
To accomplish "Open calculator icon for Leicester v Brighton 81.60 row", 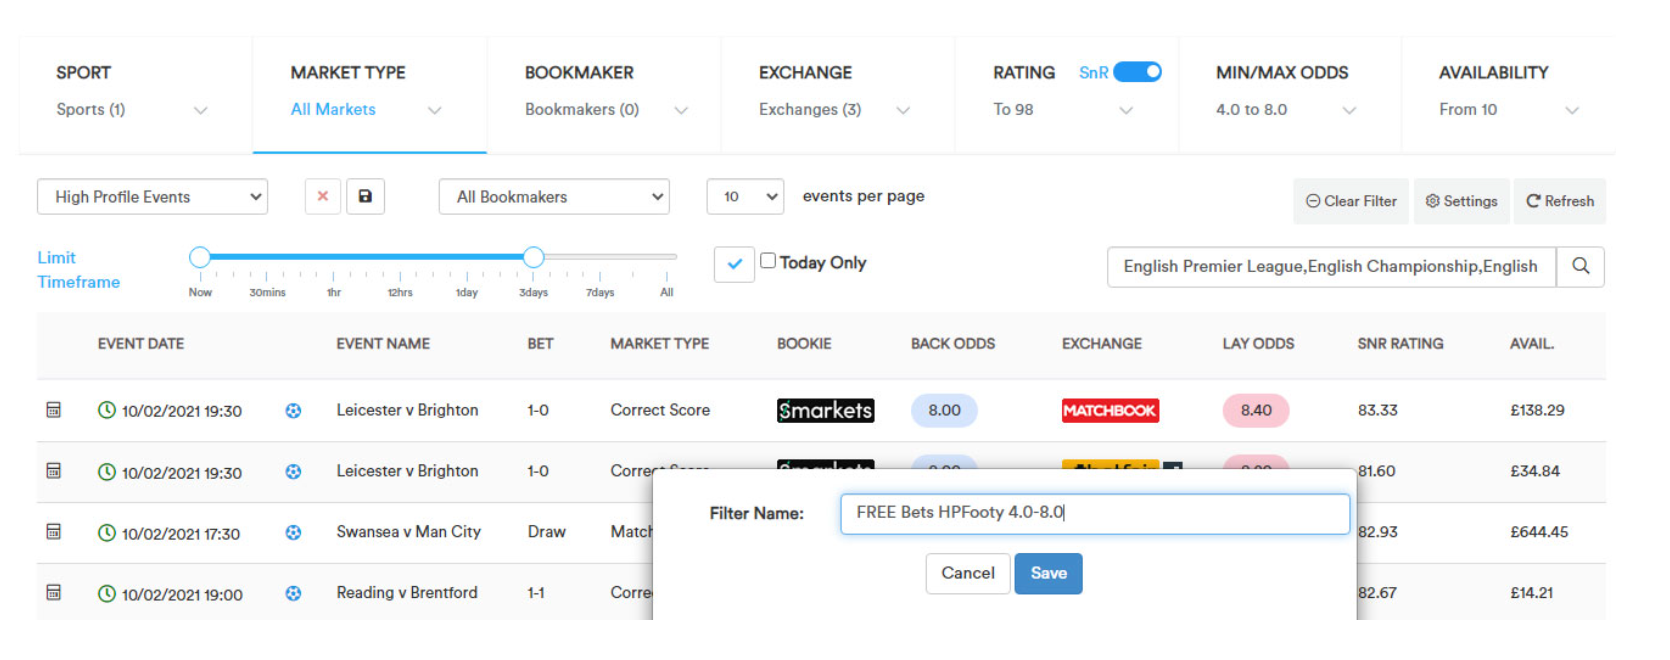I will pyautogui.click(x=54, y=471).
